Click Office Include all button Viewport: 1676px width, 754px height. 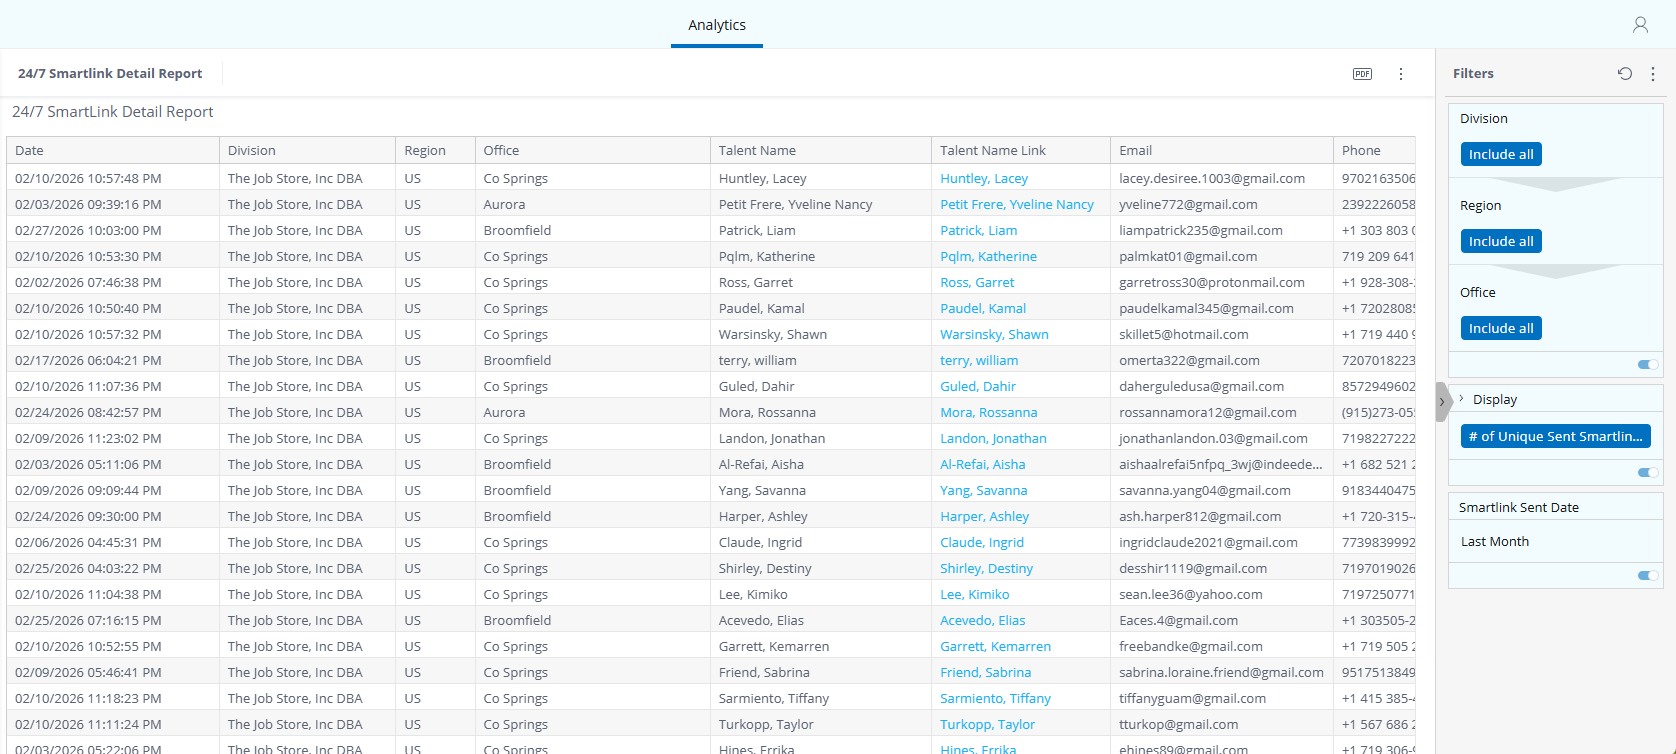tap(1501, 328)
